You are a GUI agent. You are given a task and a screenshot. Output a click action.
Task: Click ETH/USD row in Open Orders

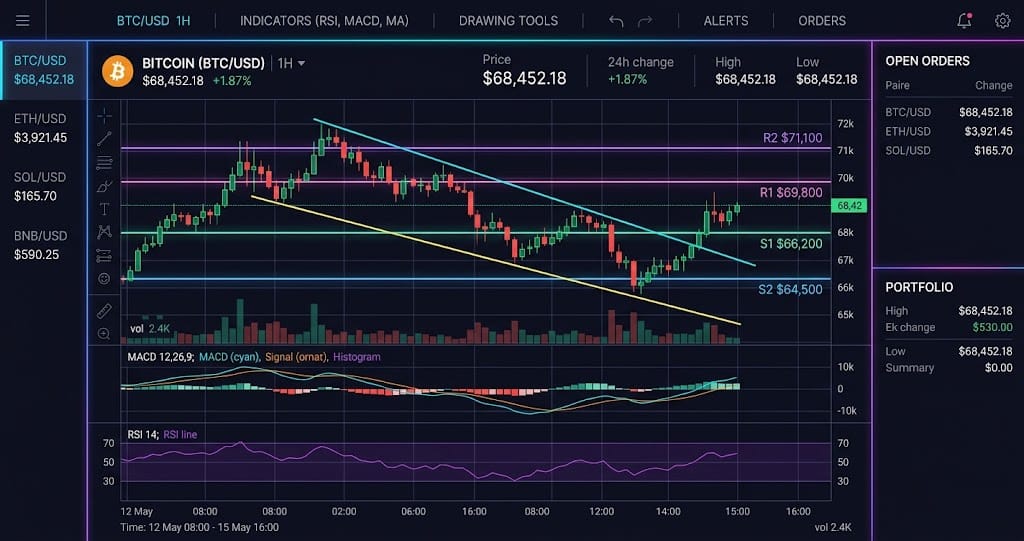point(949,131)
